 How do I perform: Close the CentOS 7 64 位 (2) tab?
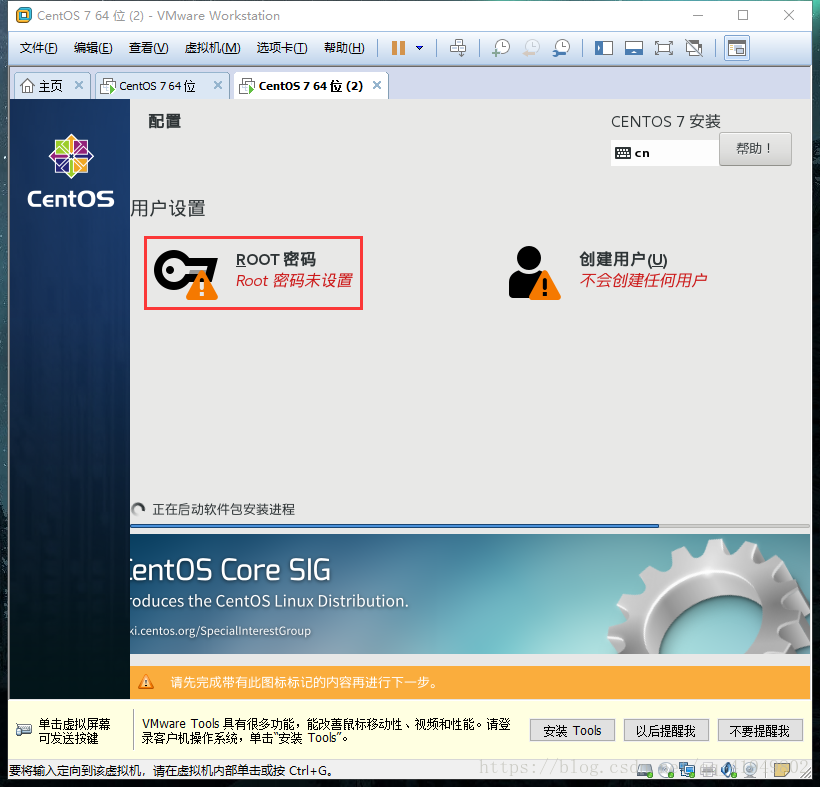[377, 85]
